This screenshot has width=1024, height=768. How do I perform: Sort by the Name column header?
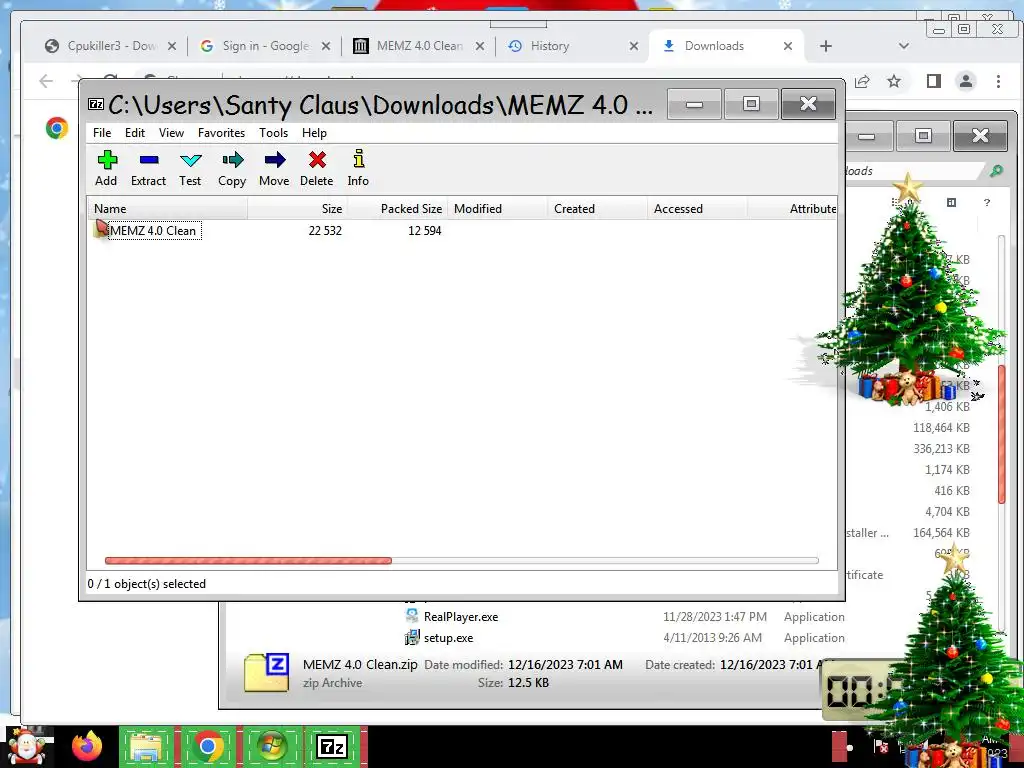click(x=168, y=209)
